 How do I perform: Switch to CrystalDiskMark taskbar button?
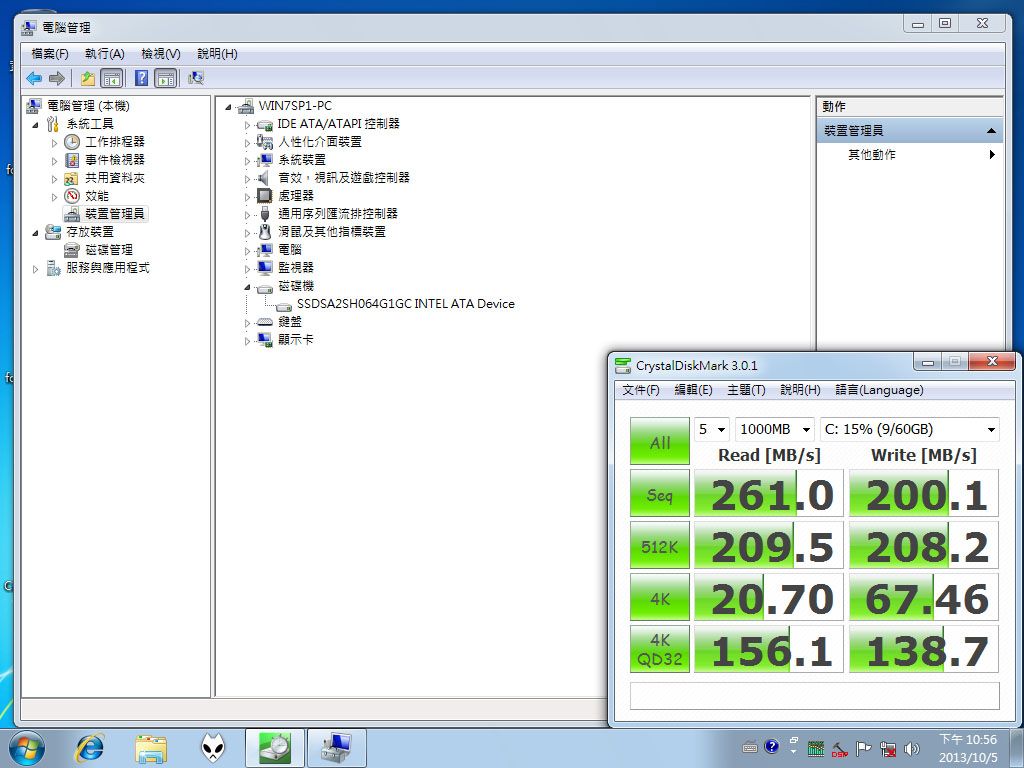(x=275, y=748)
